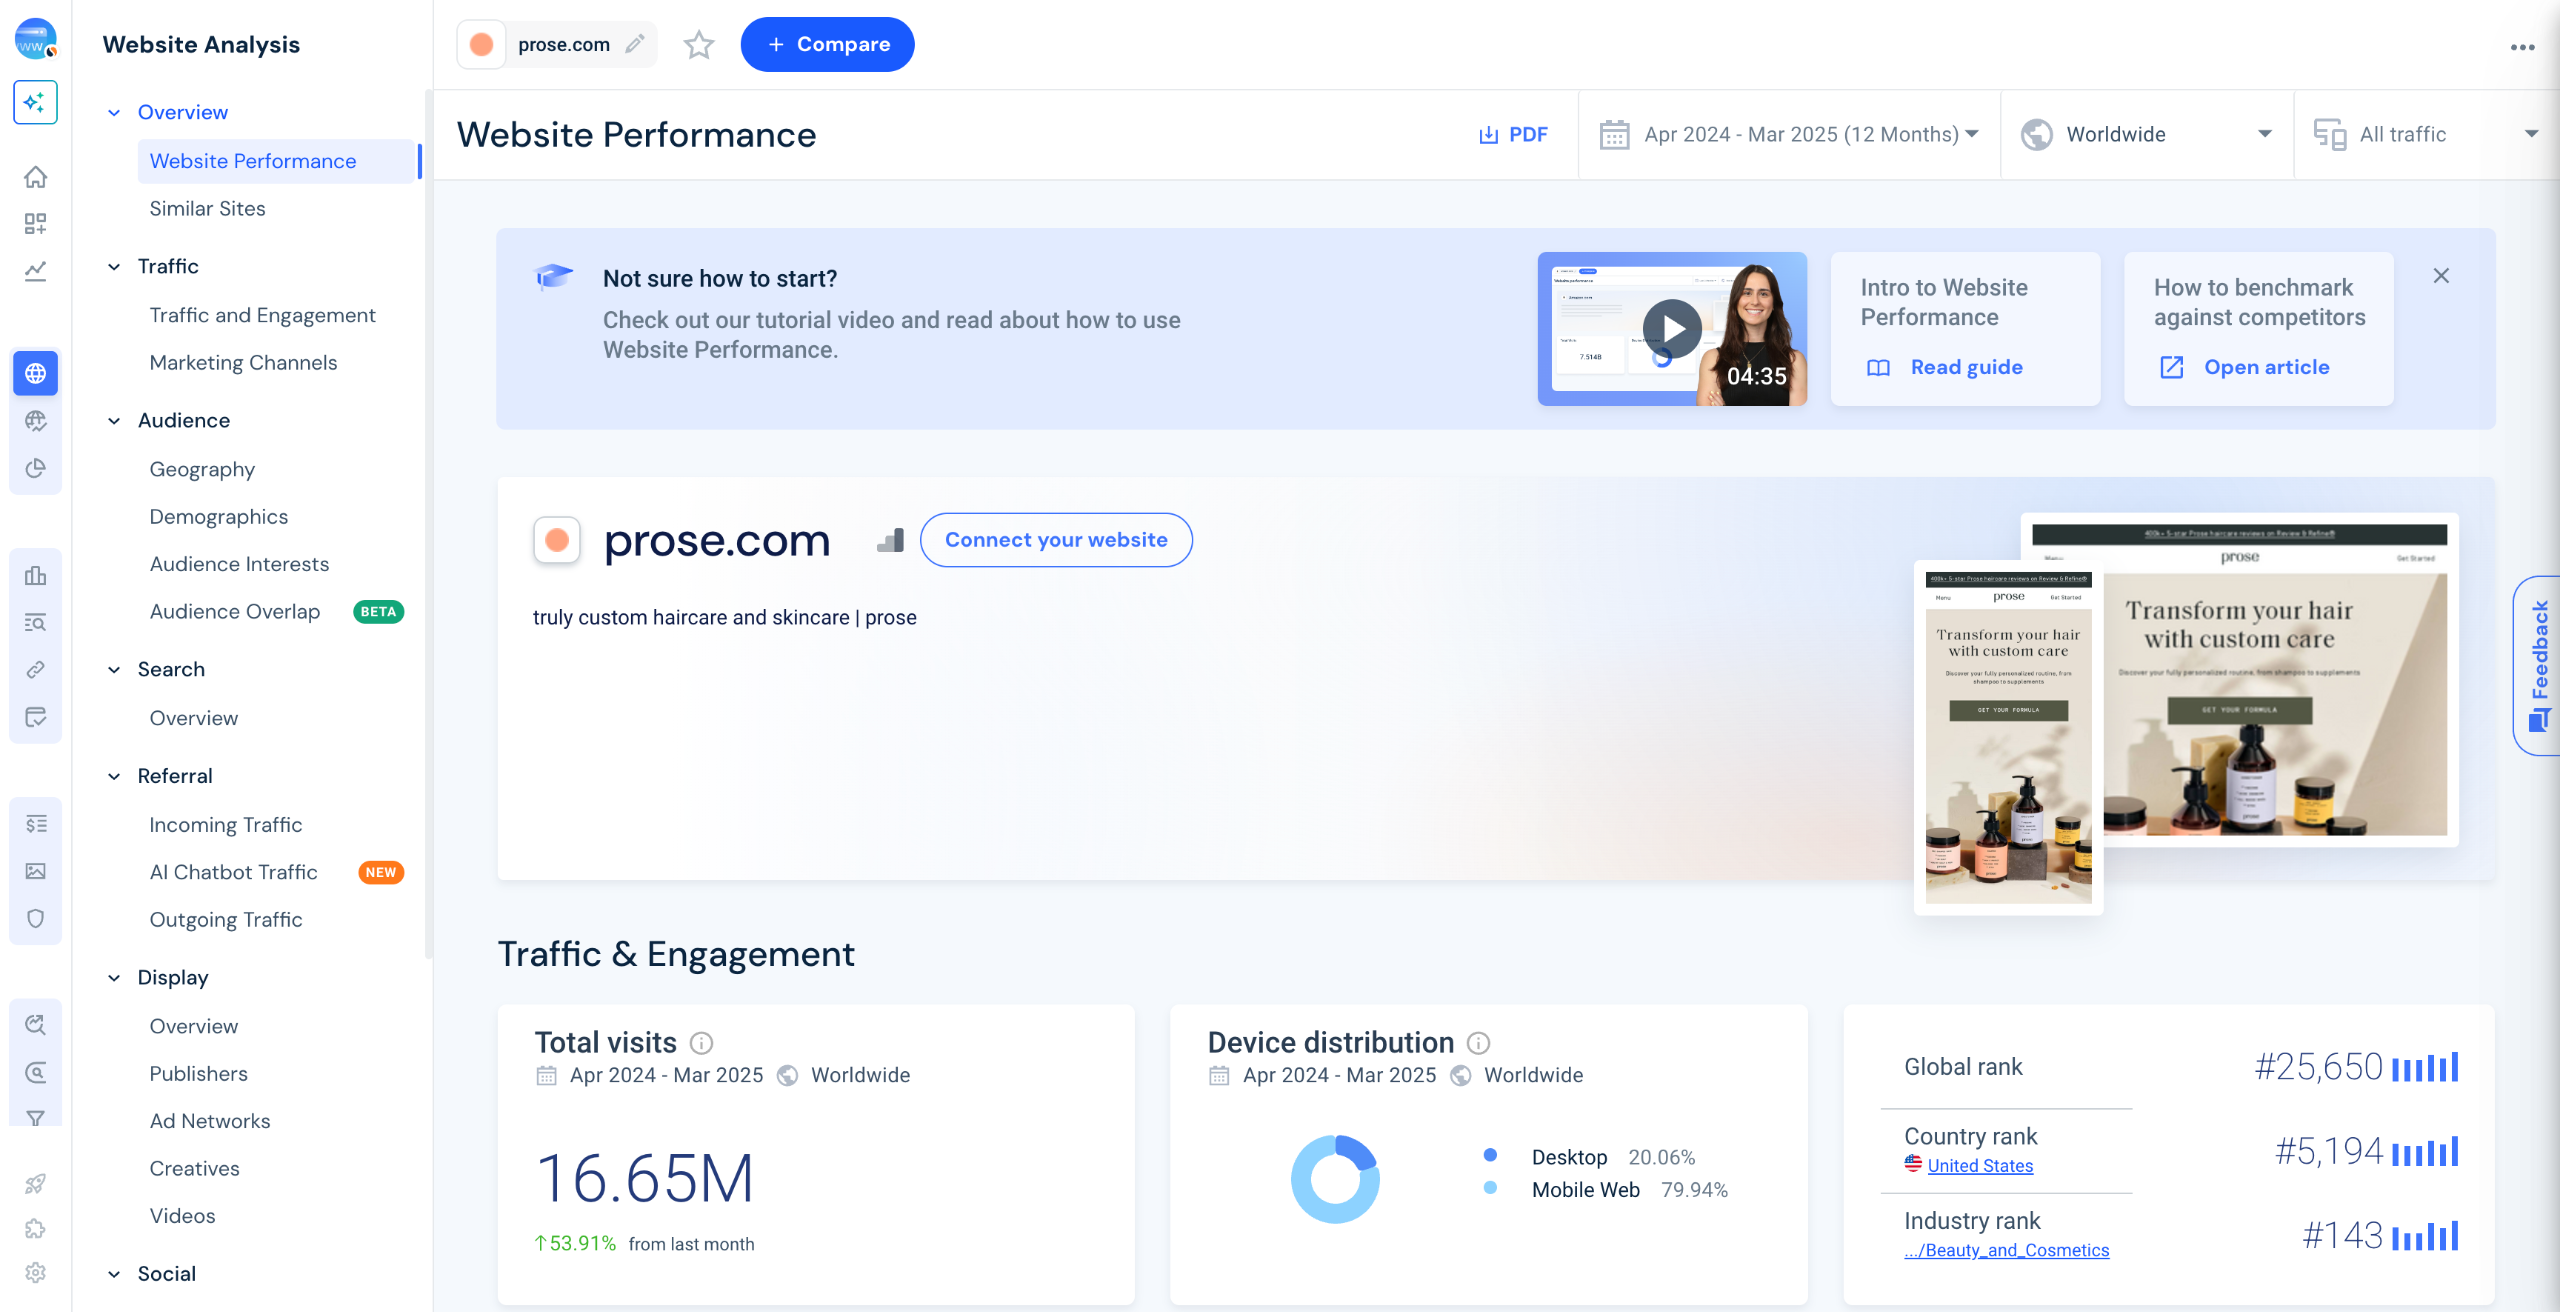Open the list search icon in rail
Image resolution: width=2560 pixels, height=1312 pixels.
coord(35,623)
